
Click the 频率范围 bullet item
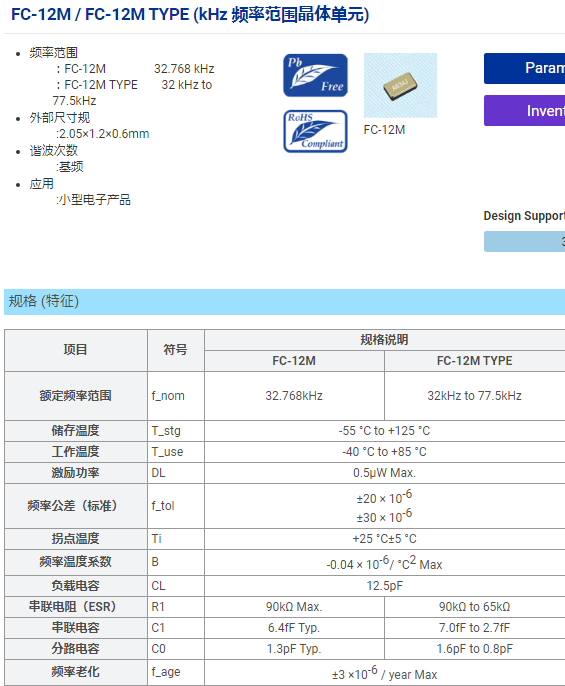[54, 53]
